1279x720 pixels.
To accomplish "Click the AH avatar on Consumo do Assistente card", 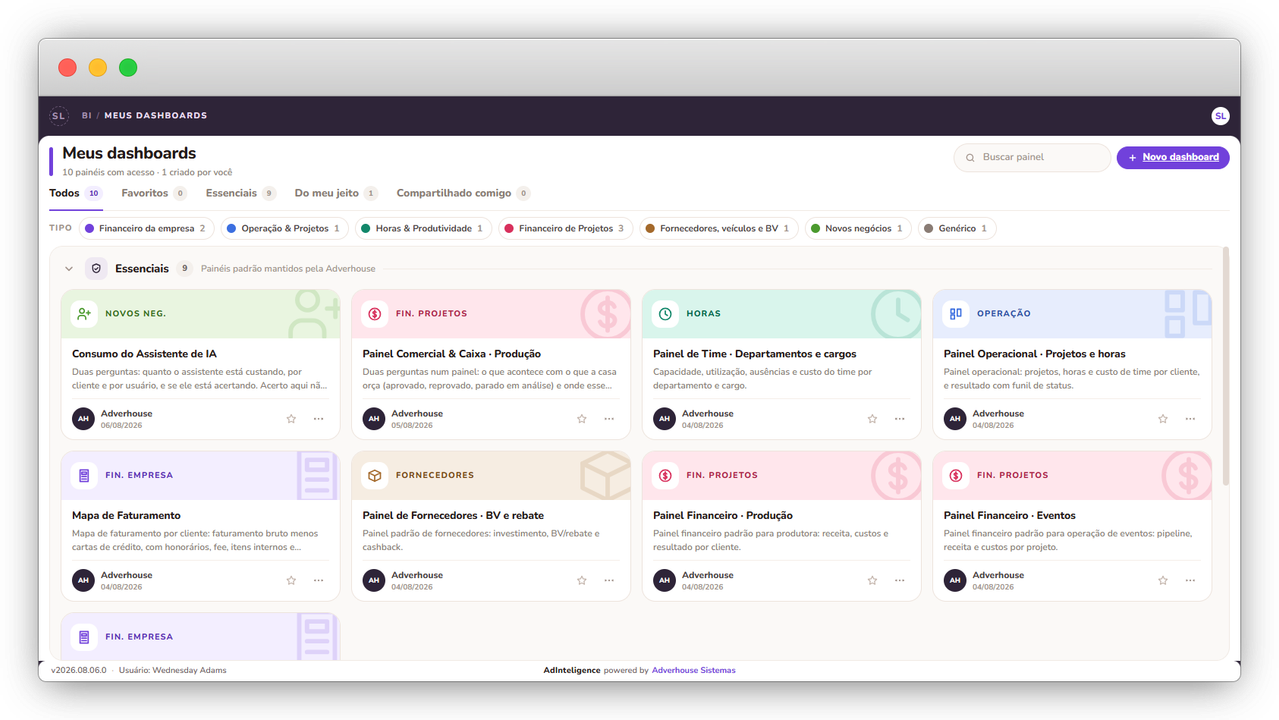I will 84,419.
